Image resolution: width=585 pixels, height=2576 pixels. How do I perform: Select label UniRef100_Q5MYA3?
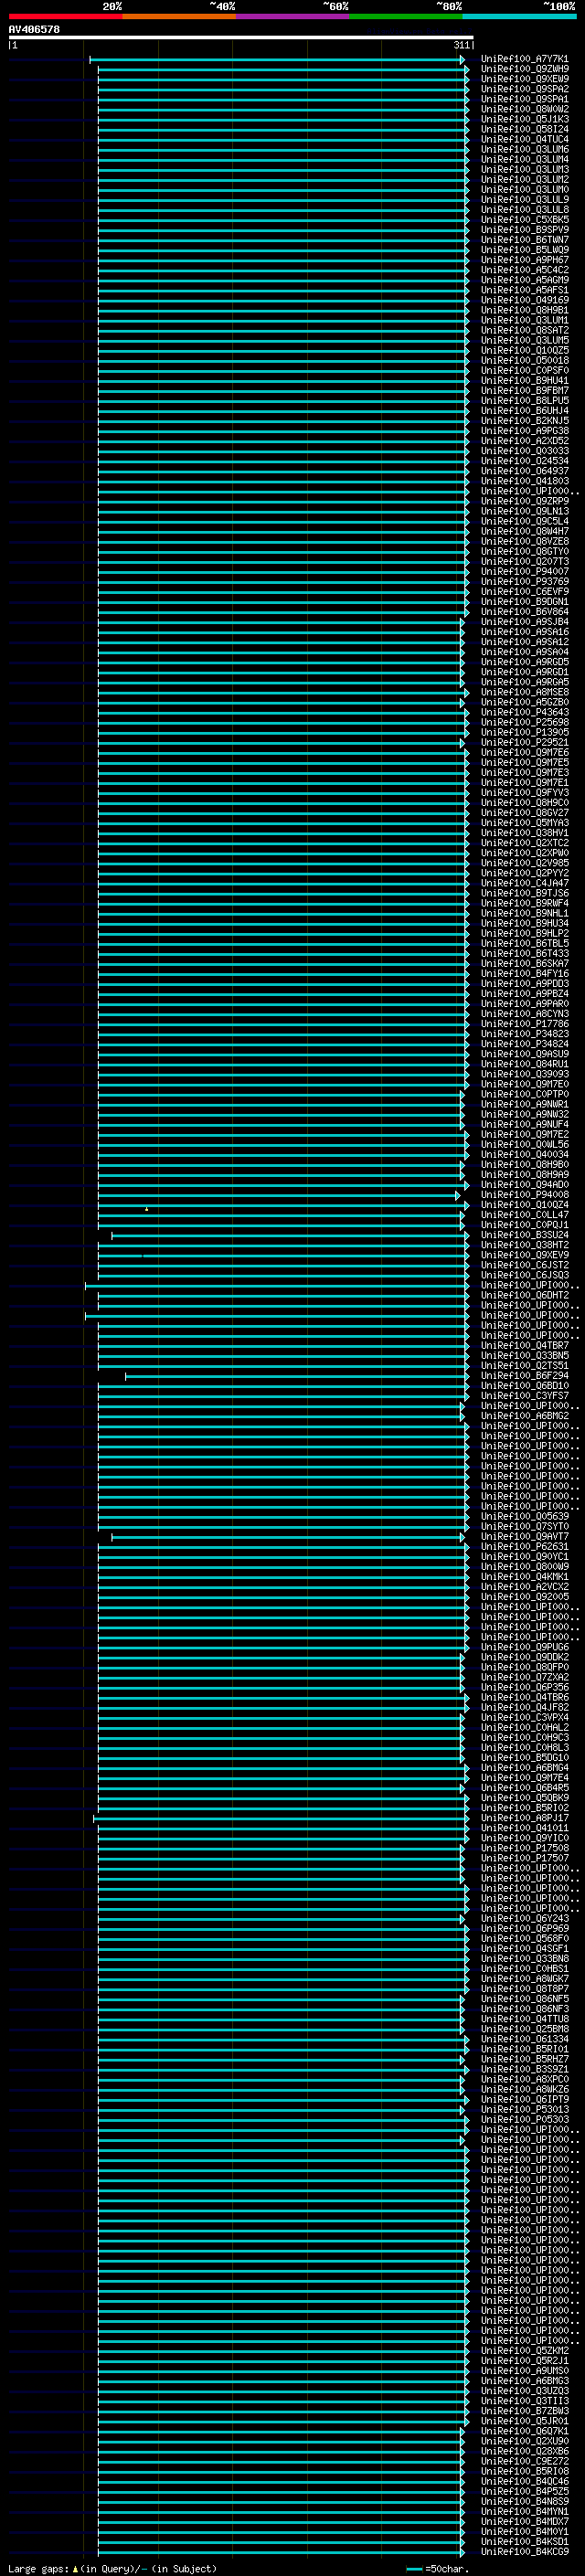524,822
